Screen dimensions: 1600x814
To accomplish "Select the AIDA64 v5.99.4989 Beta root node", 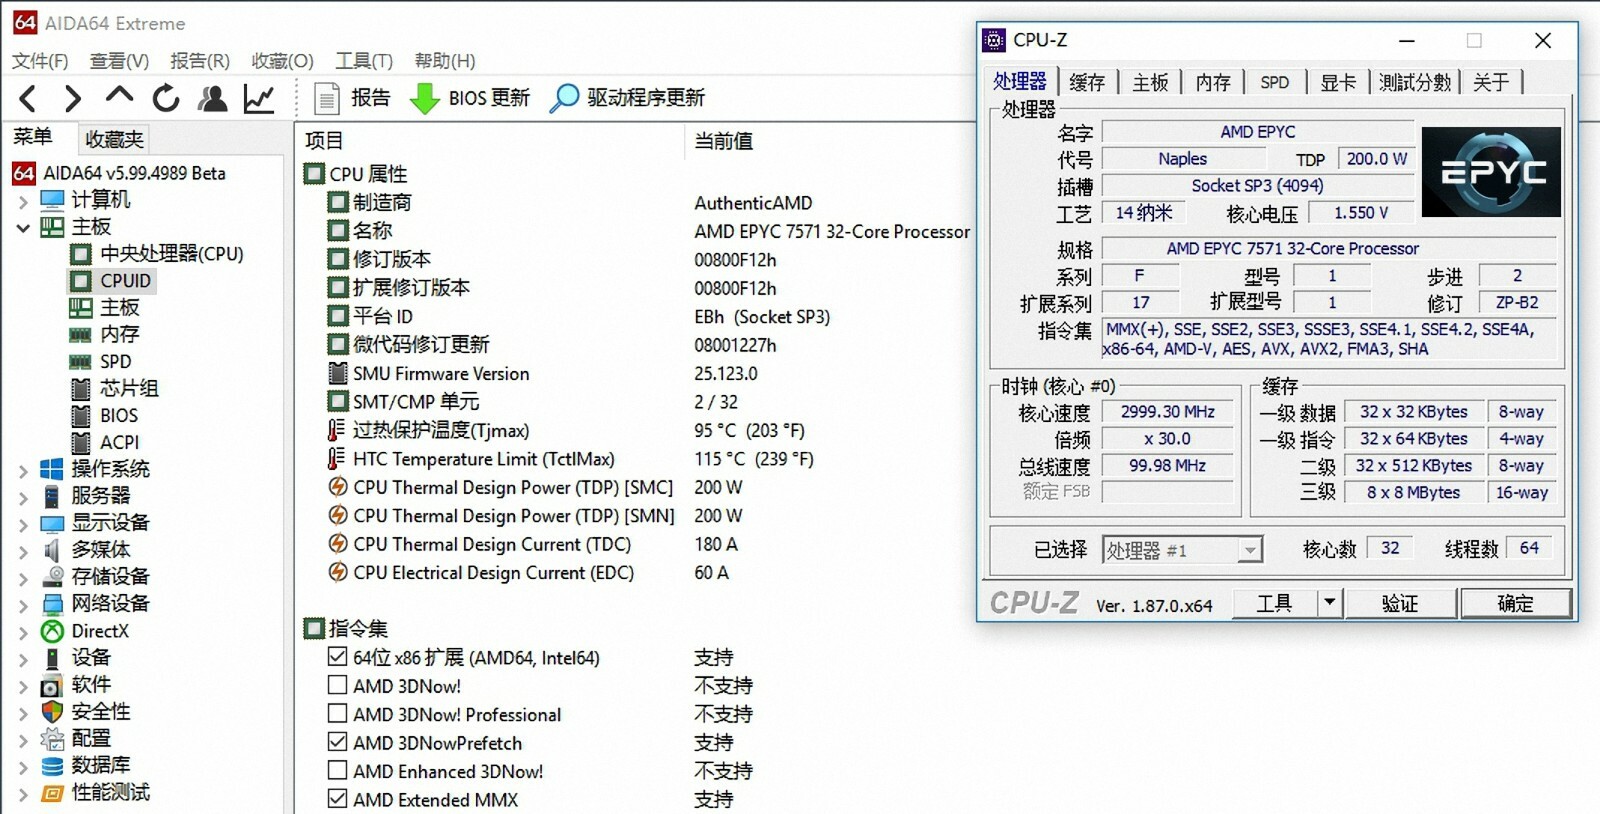I will [x=119, y=173].
